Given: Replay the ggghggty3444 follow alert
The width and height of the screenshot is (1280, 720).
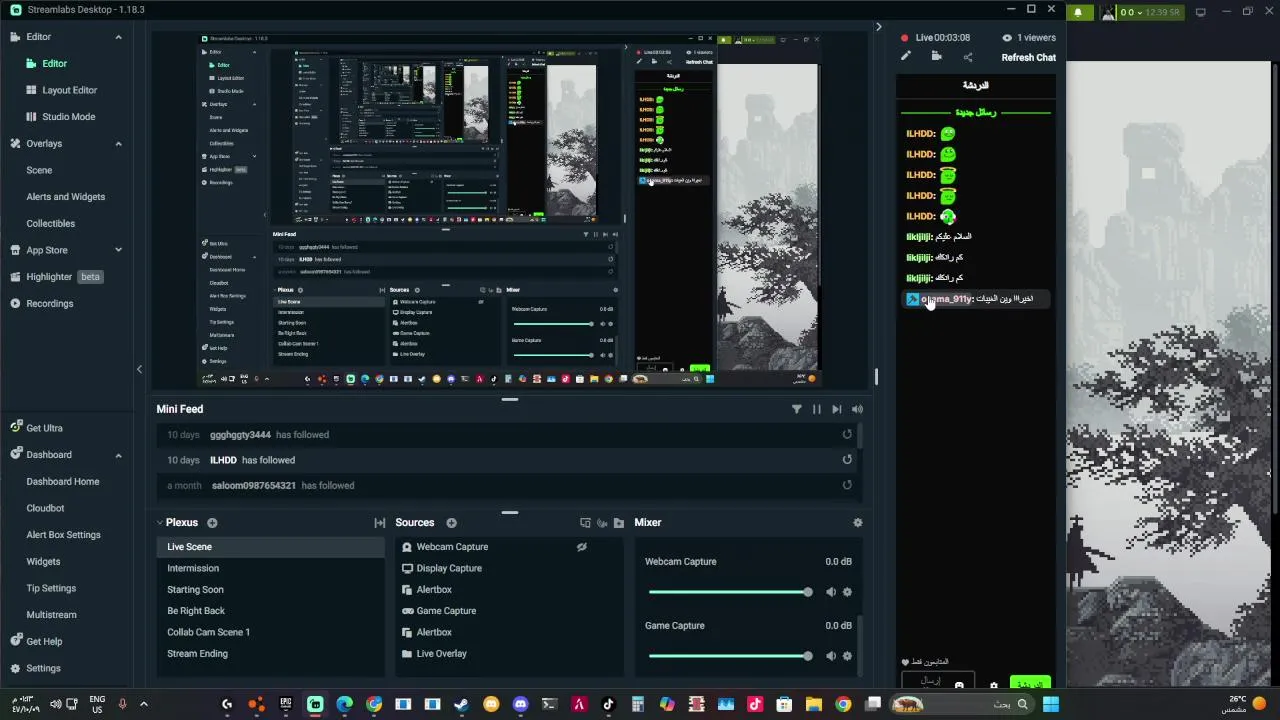Looking at the screenshot, I should tap(847, 435).
